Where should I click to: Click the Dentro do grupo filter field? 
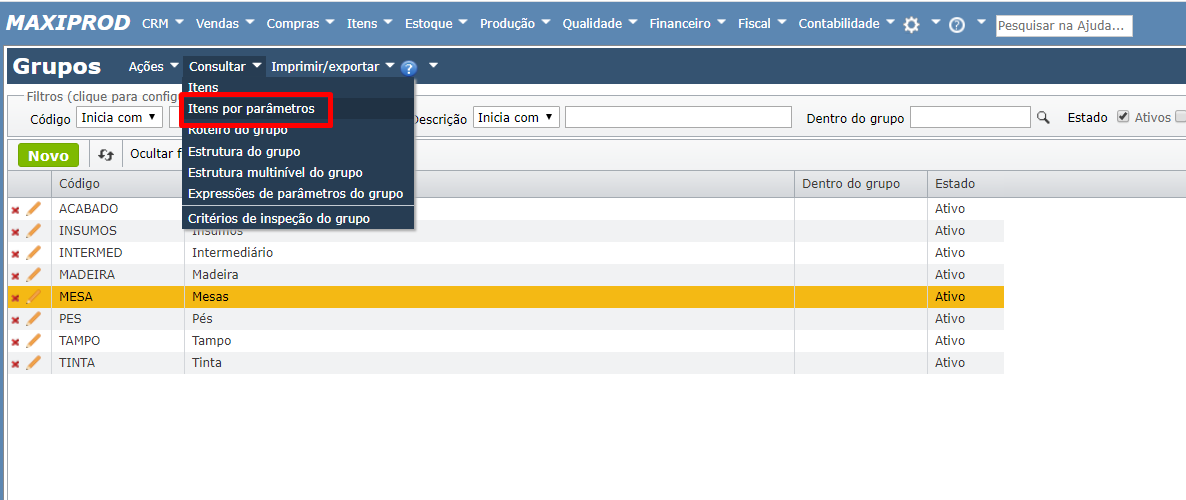click(970, 117)
